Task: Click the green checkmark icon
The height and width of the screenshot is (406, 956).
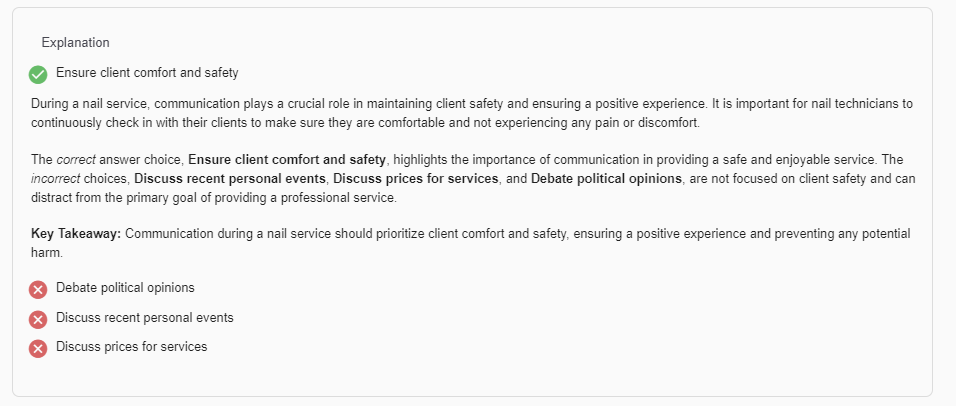Action: pos(38,74)
